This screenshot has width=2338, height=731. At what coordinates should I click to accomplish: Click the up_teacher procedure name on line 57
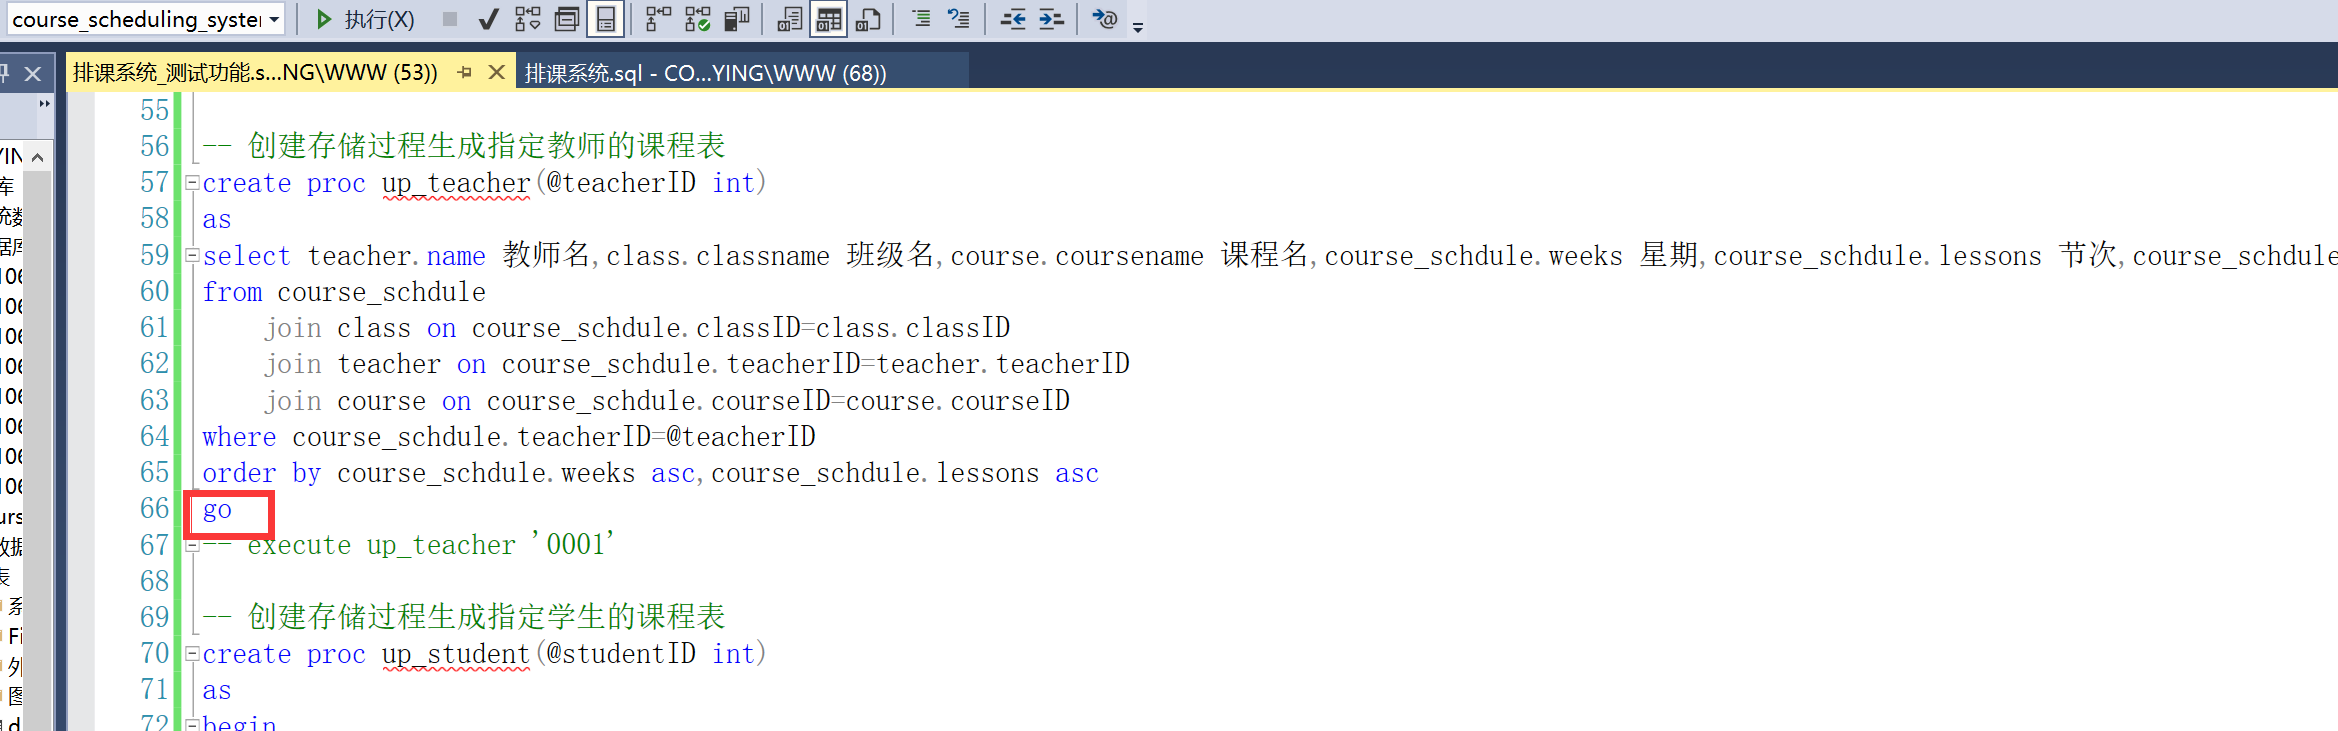[x=456, y=183]
